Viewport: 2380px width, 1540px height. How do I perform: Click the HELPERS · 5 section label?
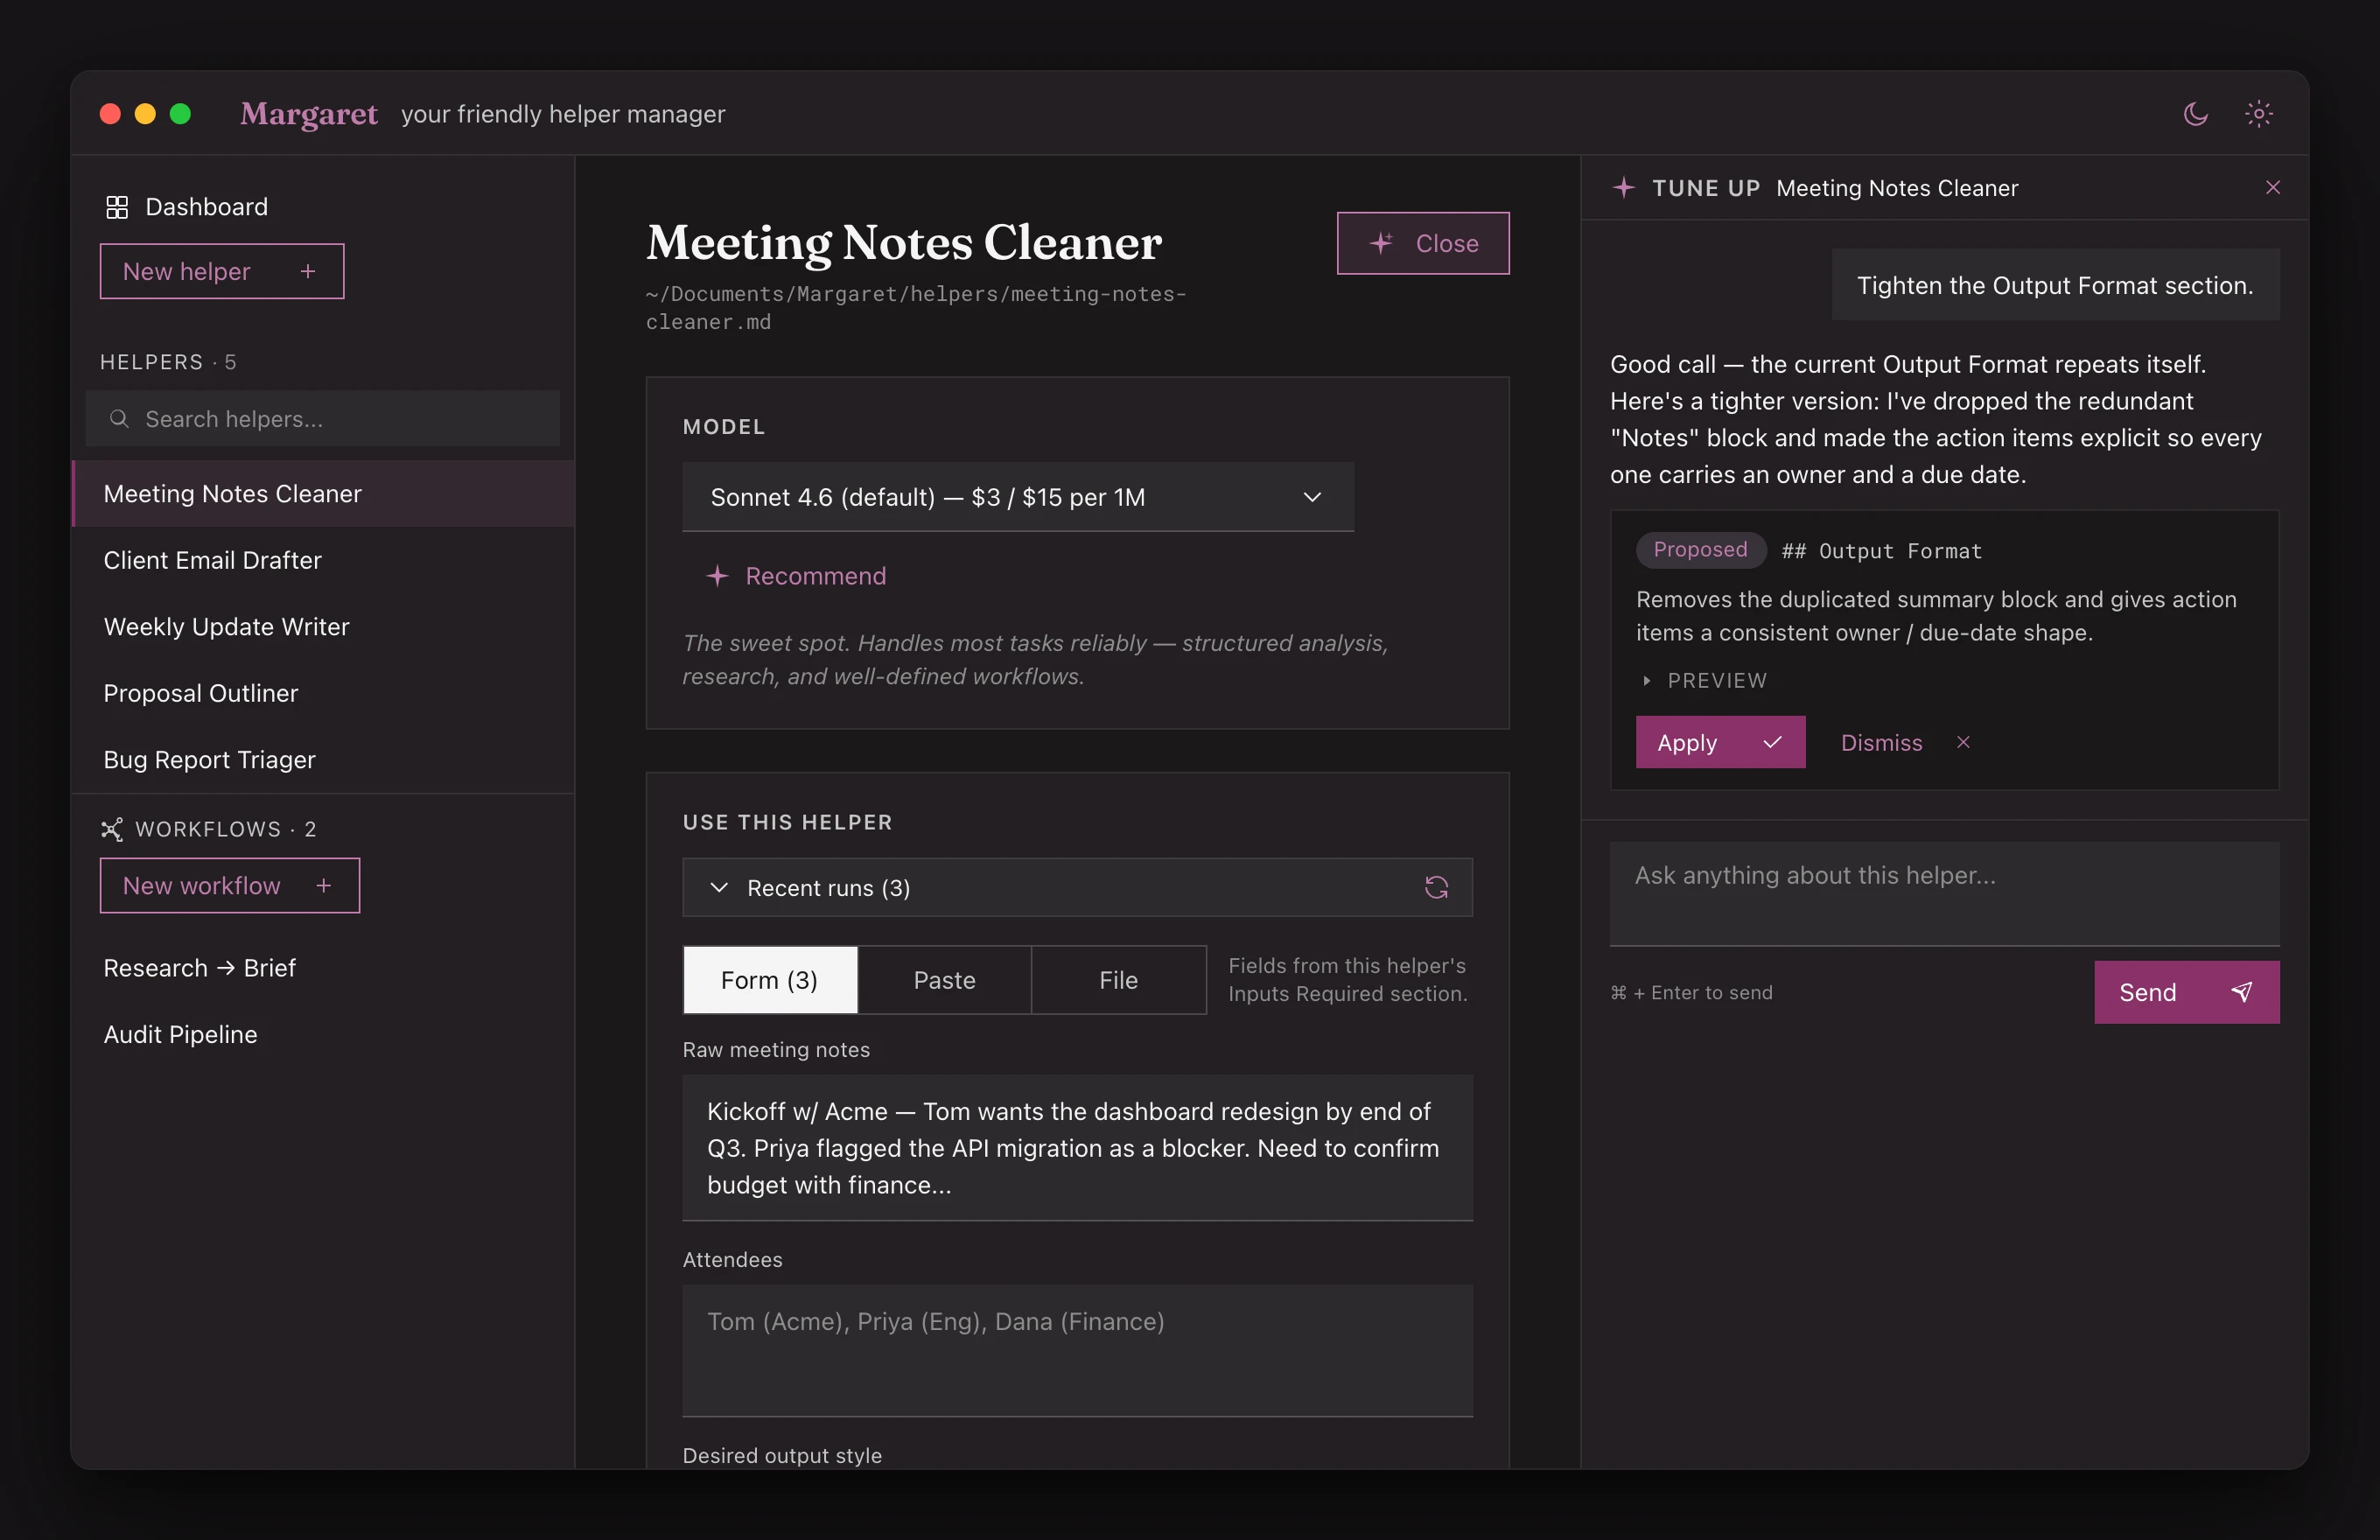pos(168,362)
